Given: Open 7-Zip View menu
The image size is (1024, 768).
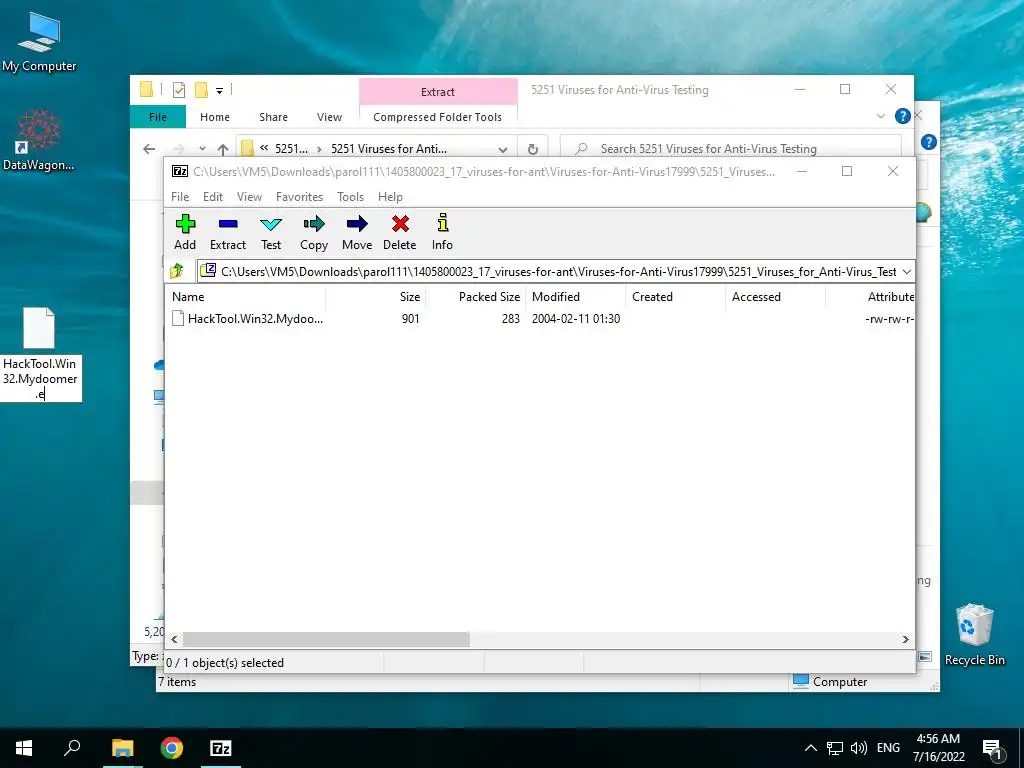Looking at the screenshot, I should click(249, 197).
